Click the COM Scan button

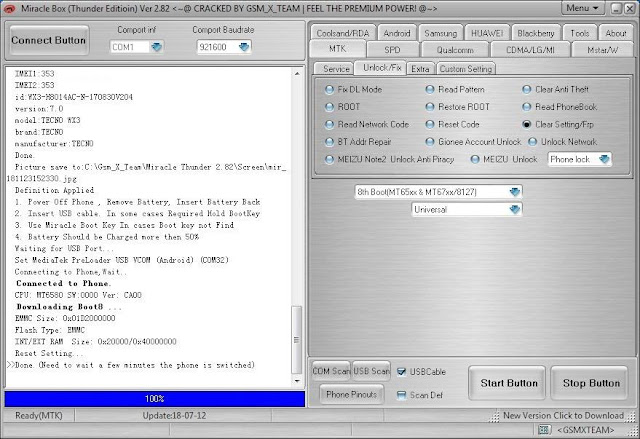pyautogui.click(x=331, y=371)
